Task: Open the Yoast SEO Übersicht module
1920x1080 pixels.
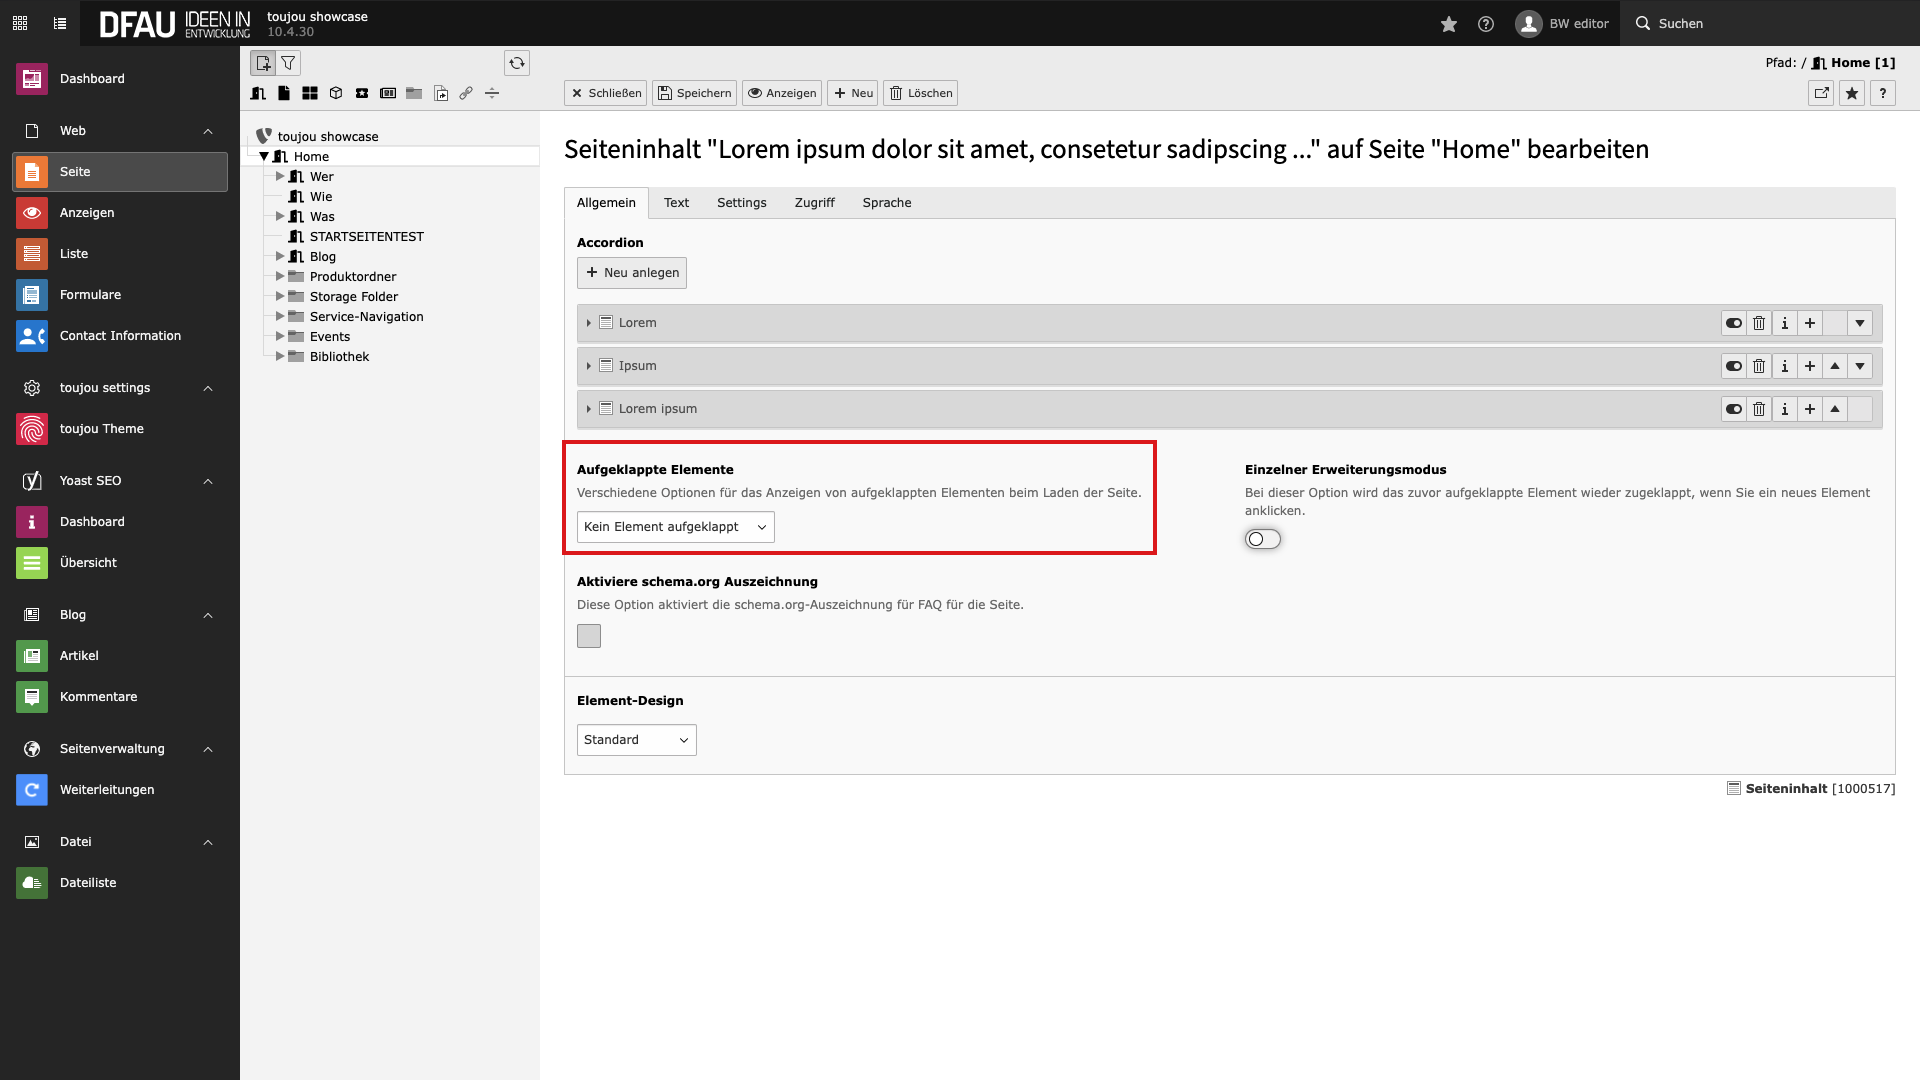Action: 88,563
